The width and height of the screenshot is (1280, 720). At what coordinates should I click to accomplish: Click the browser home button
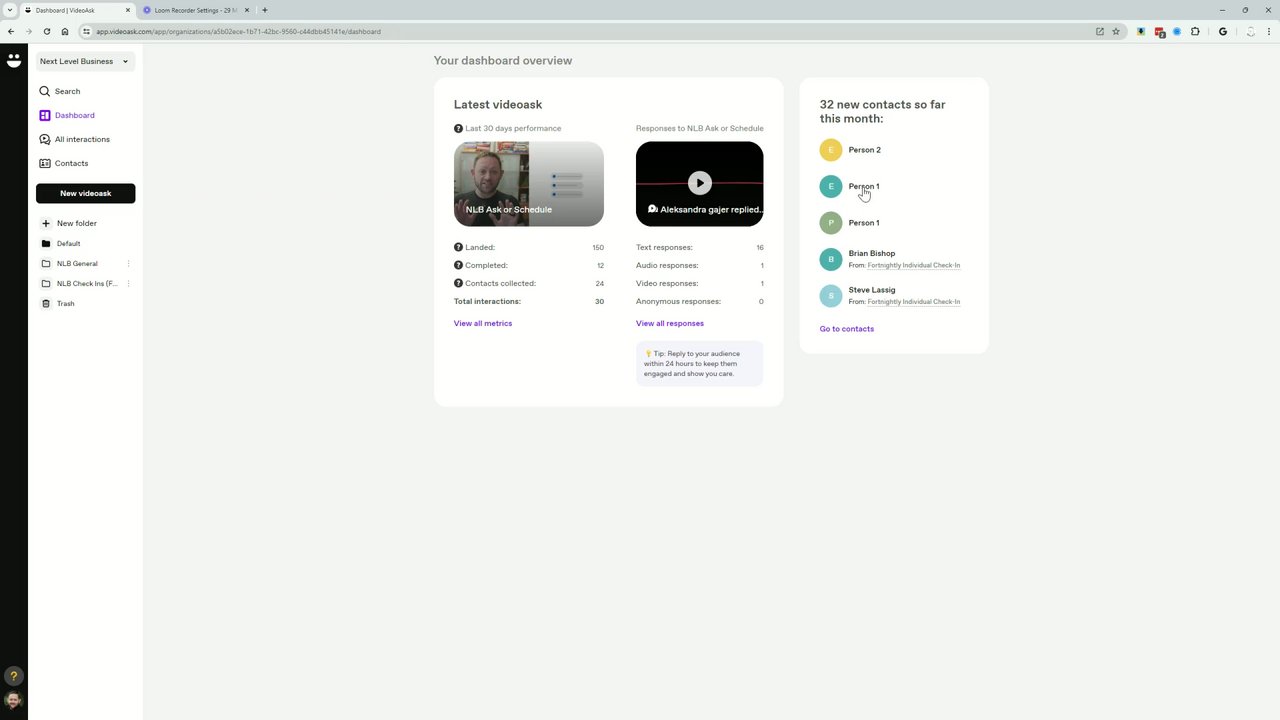coord(65,31)
